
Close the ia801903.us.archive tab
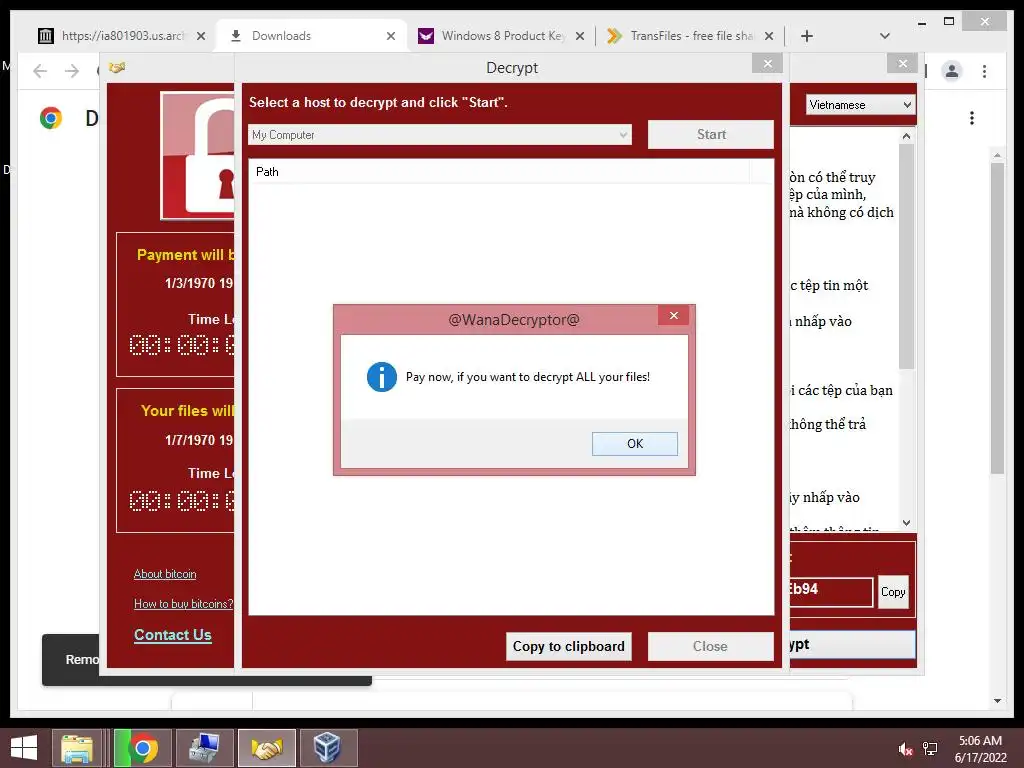point(201,36)
